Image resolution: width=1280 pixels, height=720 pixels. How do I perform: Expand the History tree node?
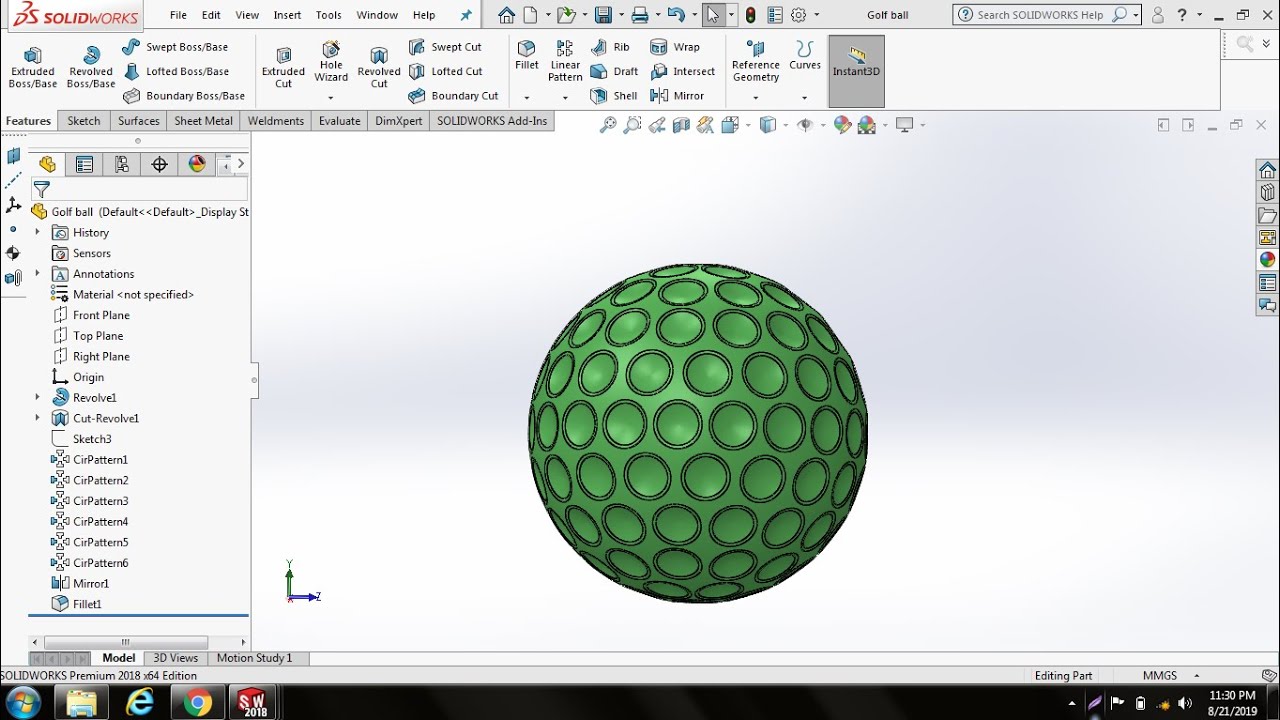coord(38,232)
